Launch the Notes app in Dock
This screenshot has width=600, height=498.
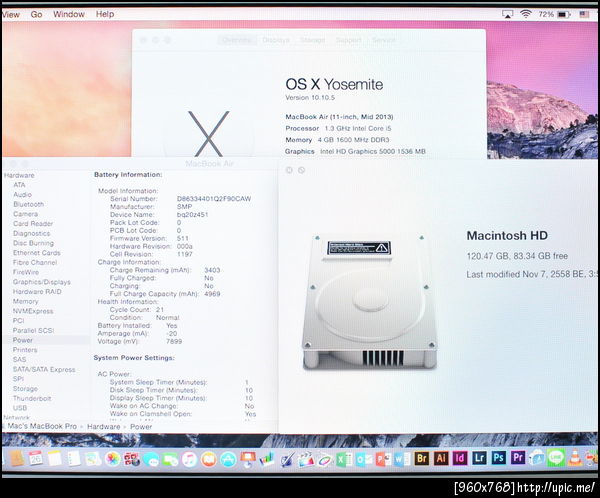54,458
